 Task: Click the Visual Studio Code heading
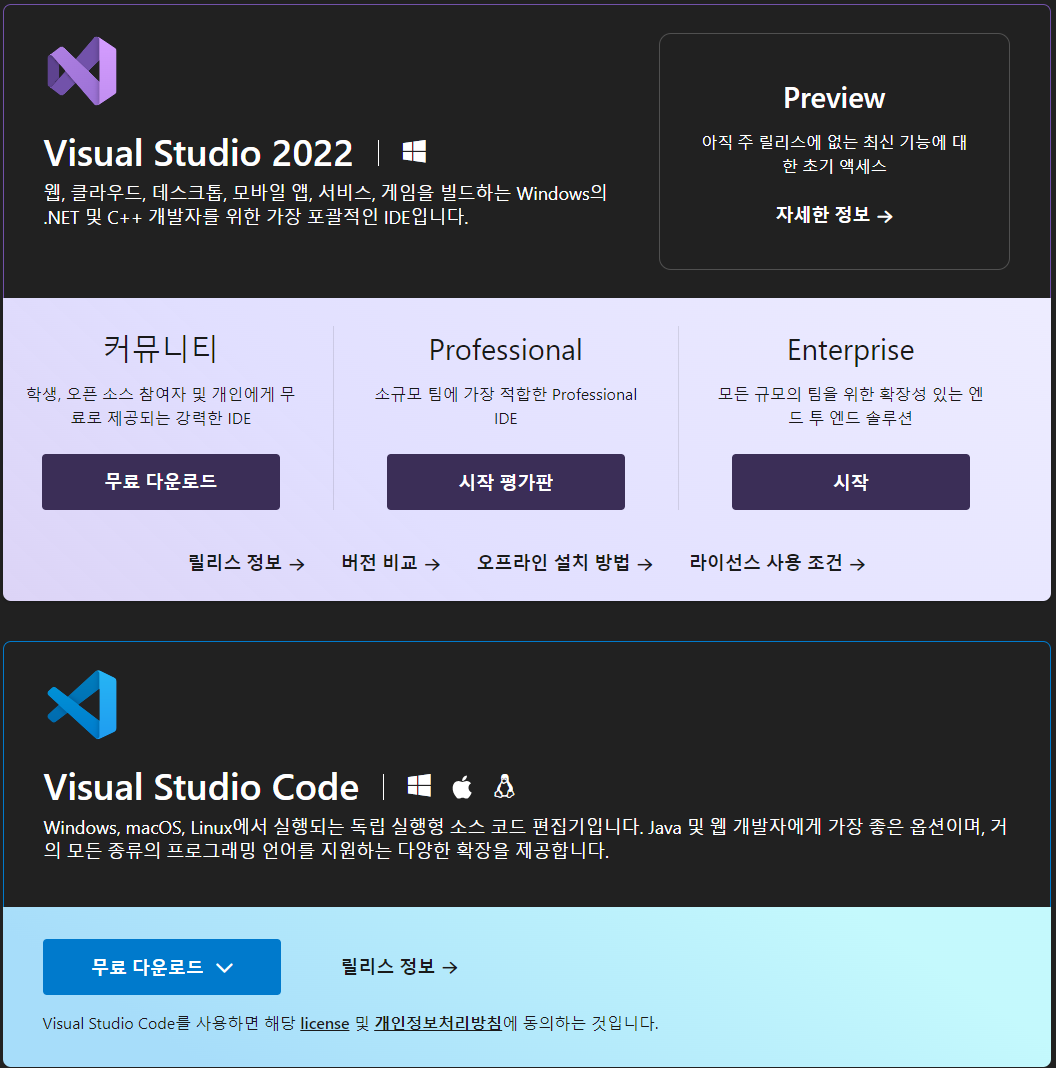[x=201, y=787]
